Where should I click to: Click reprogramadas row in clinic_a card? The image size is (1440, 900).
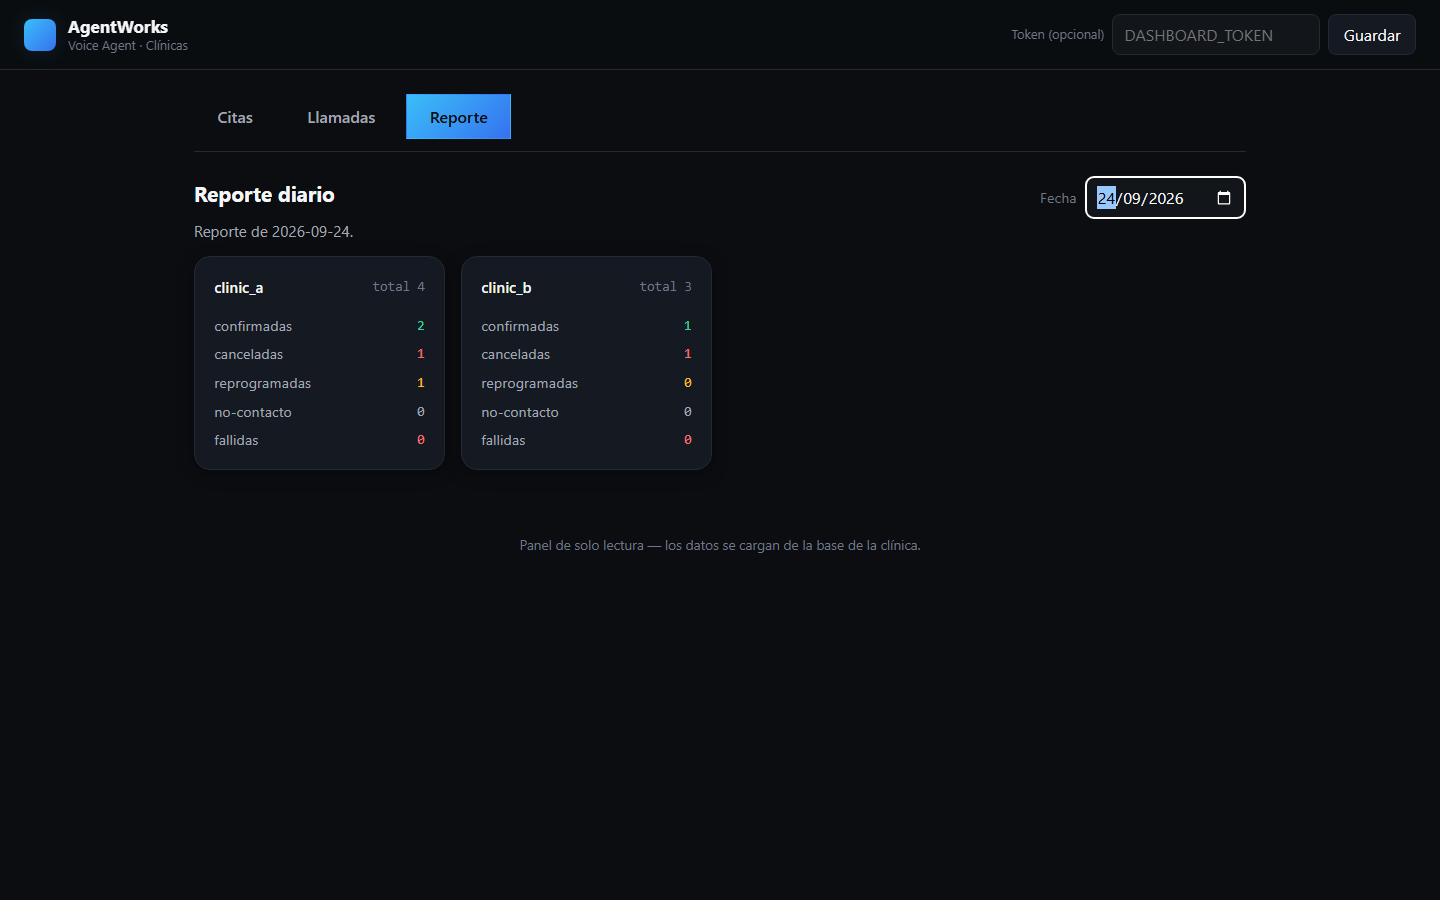pos(319,383)
